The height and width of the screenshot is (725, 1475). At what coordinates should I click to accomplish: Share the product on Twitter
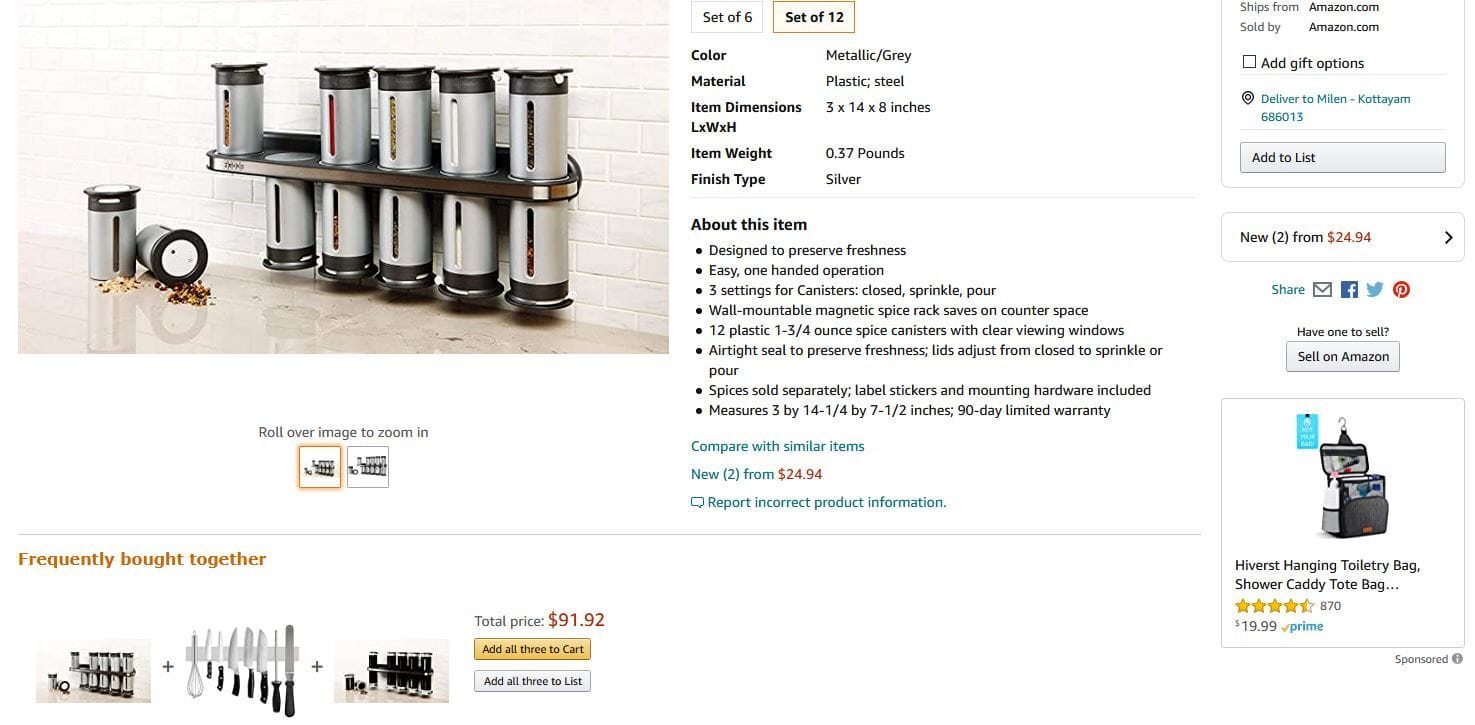[x=1374, y=289]
